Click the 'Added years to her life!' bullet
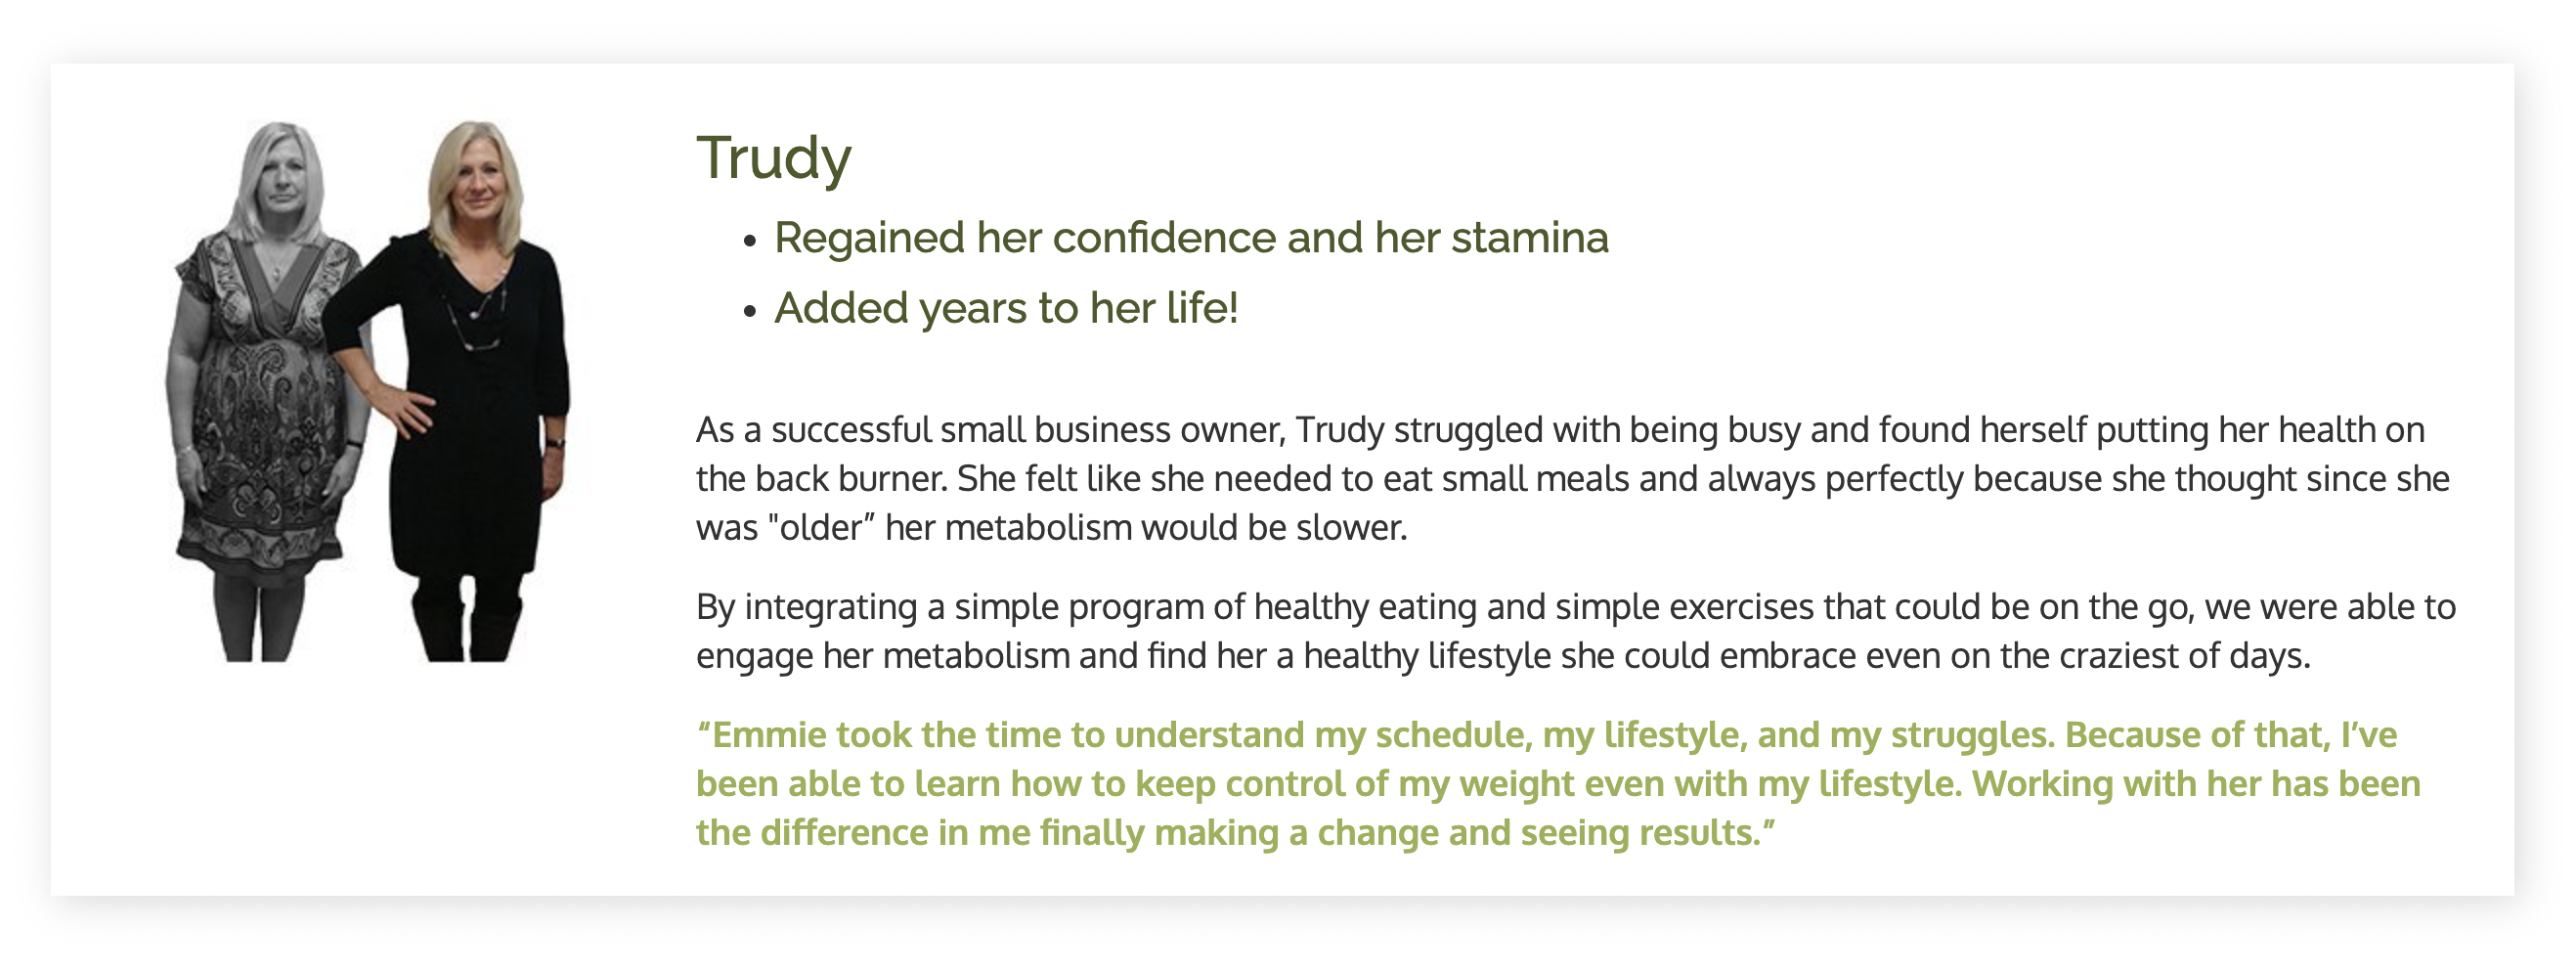Viewport: 2576px width, 972px height. pos(1006,308)
